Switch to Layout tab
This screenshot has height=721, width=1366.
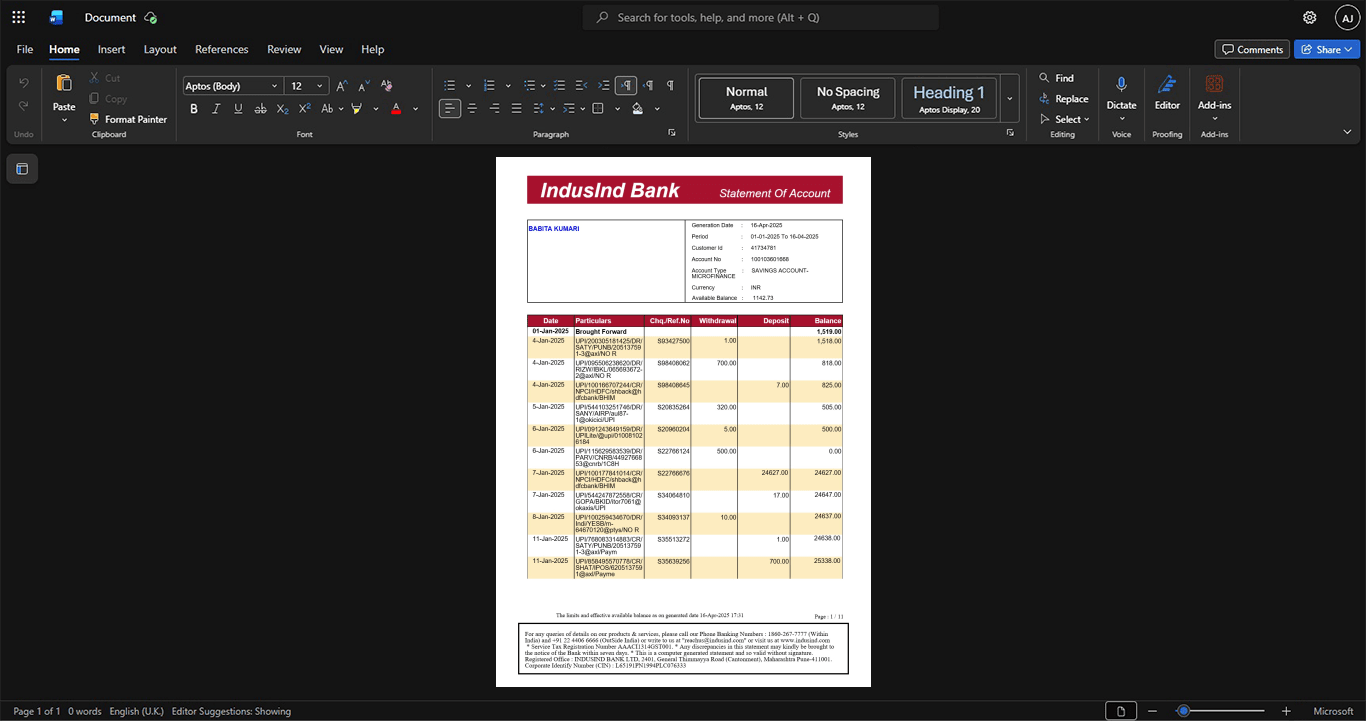pyautogui.click(x=160, y=49)
